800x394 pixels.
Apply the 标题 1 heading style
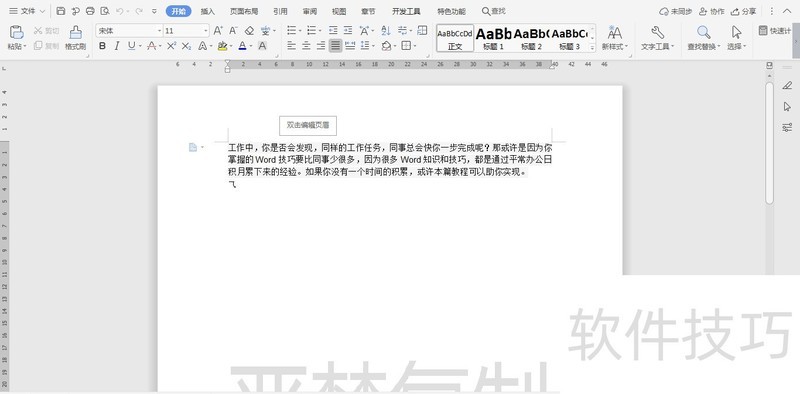click(x=493, y=38)
